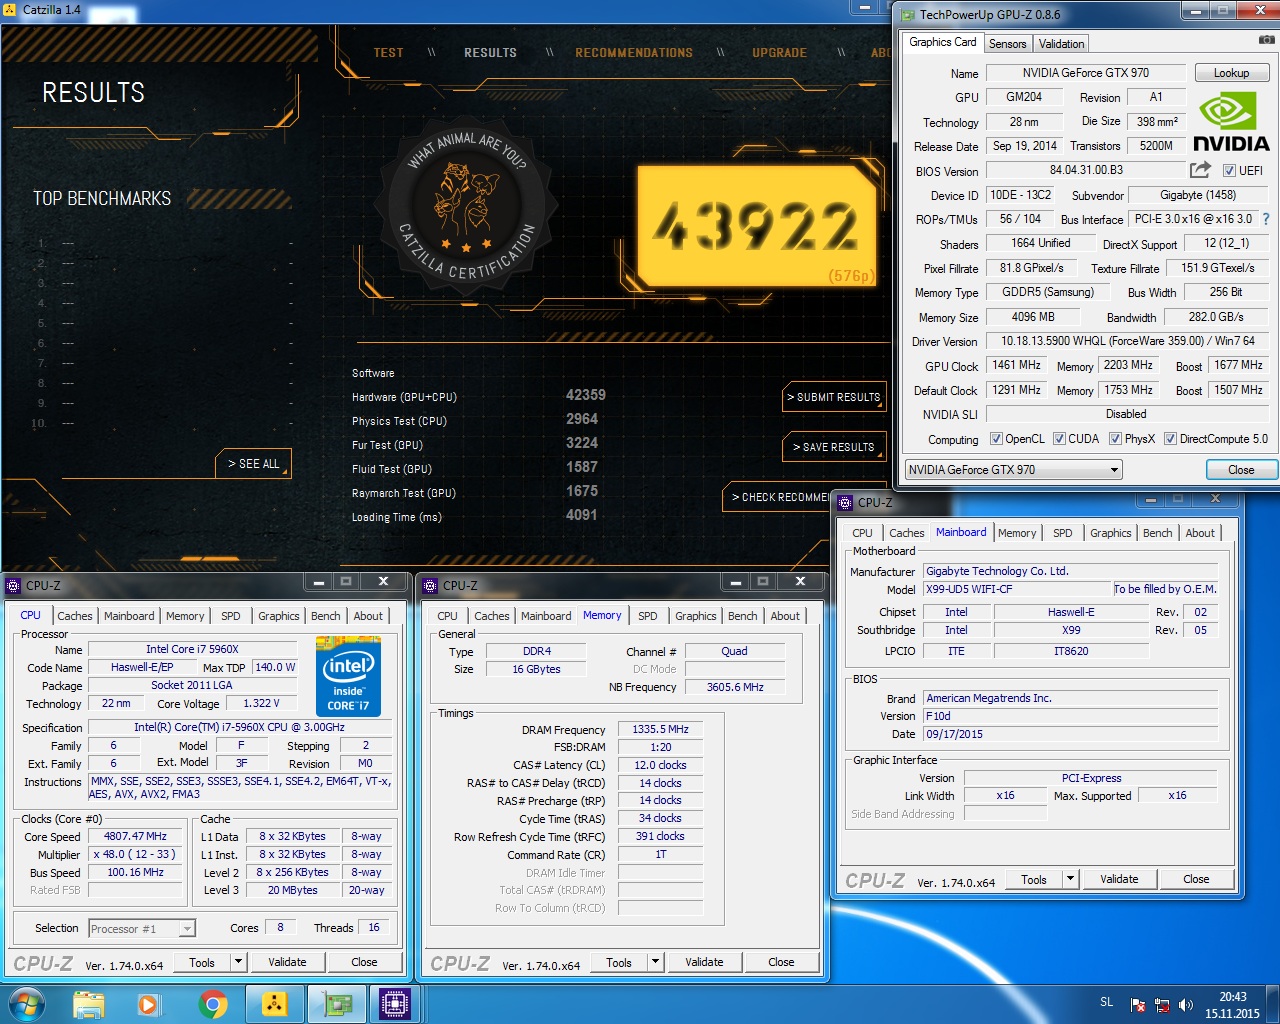Open the network tray icon
1280x1024 pixels.
pos(1162,1005)
